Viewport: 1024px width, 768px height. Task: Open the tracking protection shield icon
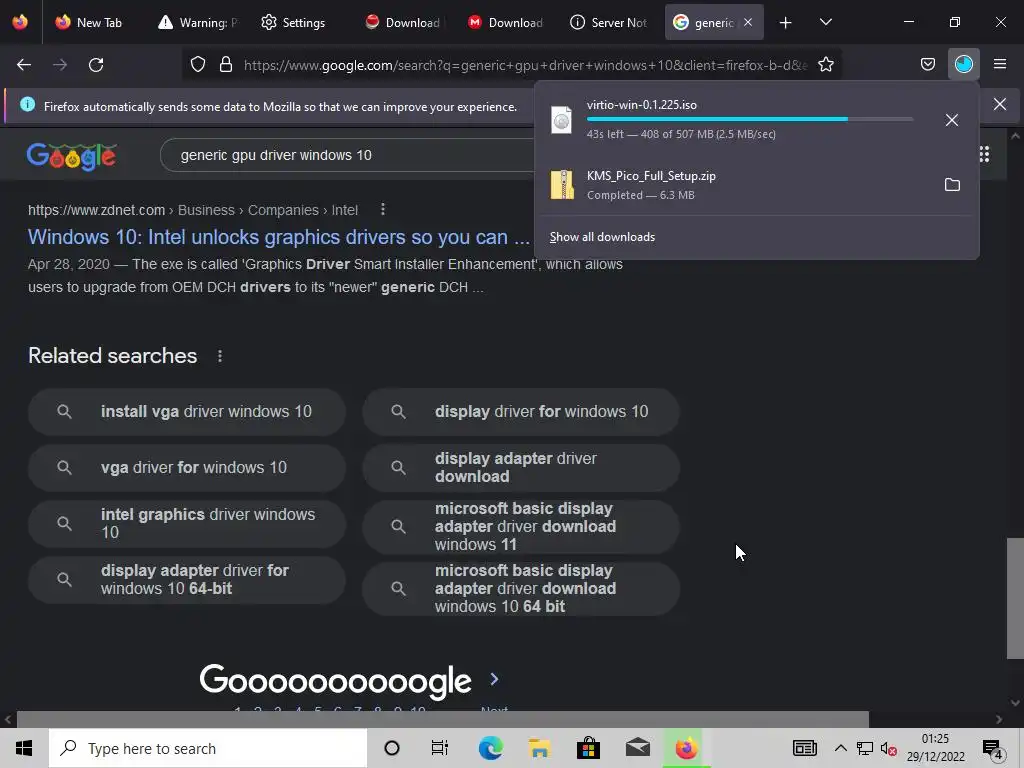[198, 65]
